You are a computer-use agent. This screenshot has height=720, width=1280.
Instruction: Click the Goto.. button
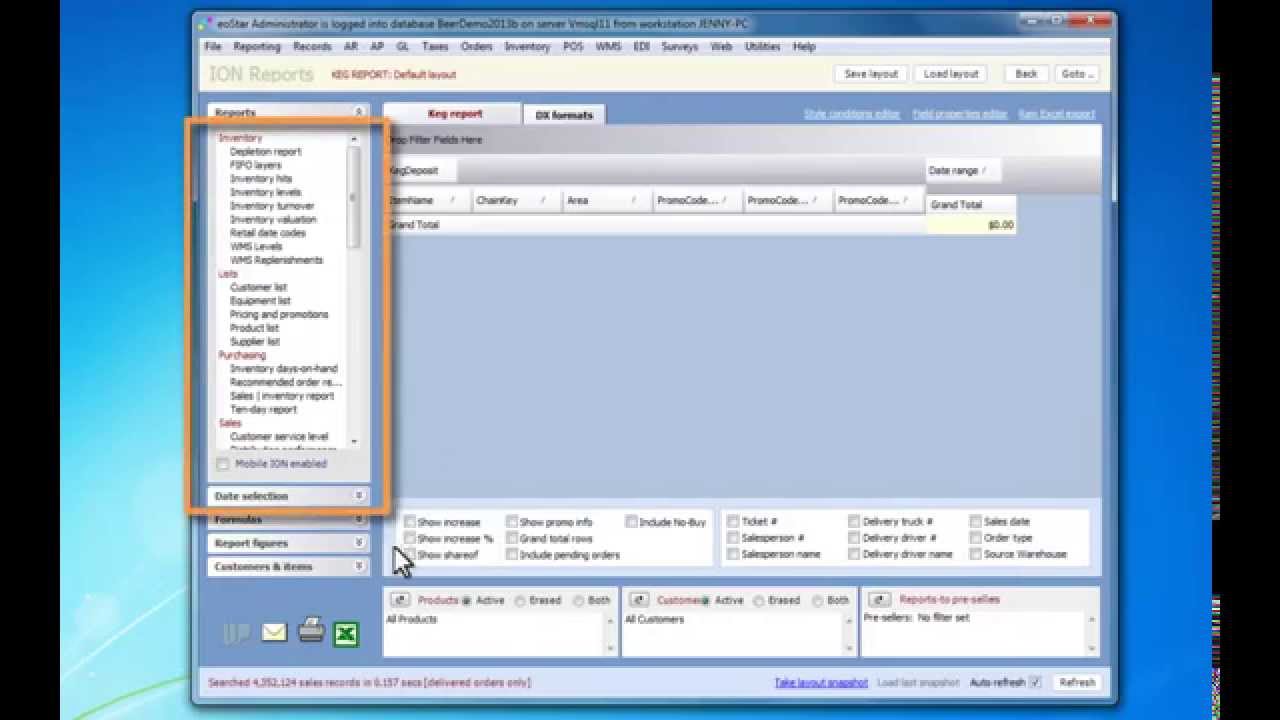[x=1076, y=74]
